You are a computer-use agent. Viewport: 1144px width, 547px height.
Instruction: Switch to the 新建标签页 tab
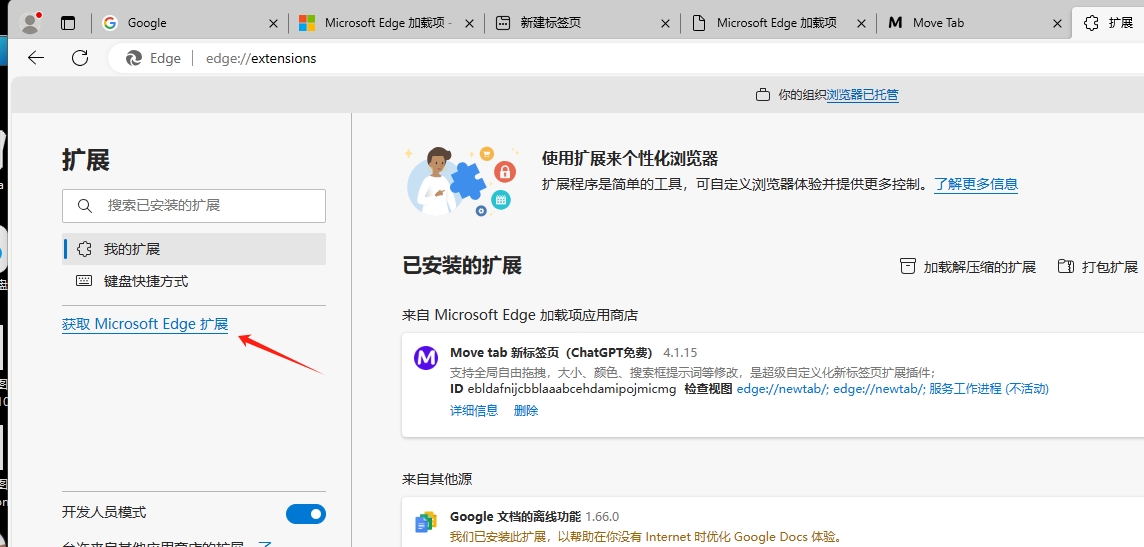coord(583,23)
